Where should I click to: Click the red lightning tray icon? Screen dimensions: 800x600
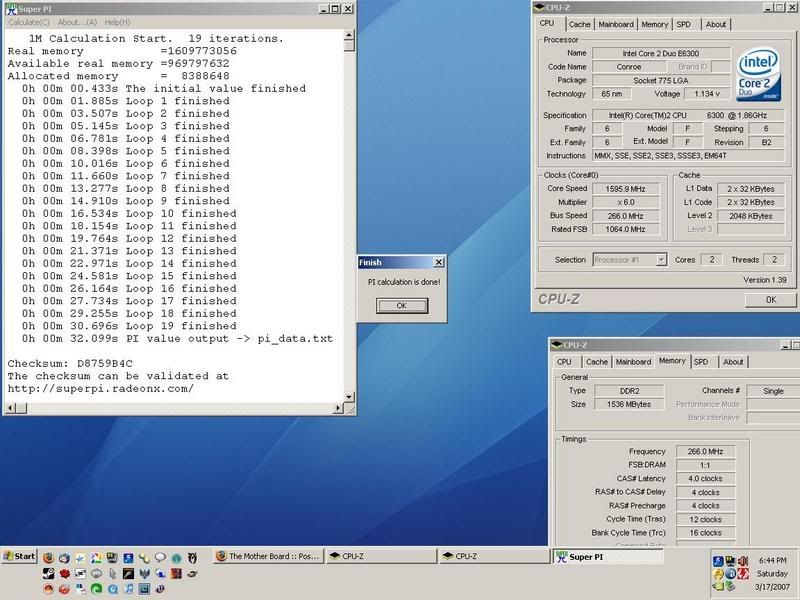pyautogui.click(x=742, y=573)
